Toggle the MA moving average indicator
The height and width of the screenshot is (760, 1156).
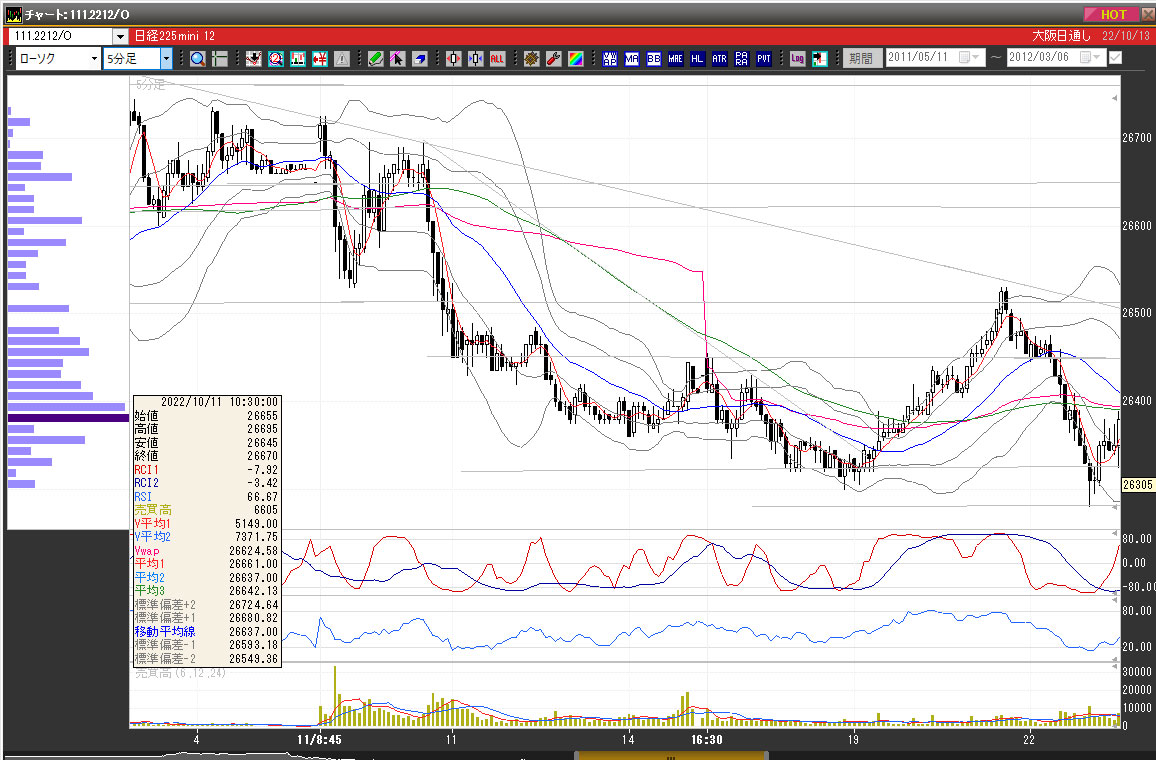coord(632,59)
